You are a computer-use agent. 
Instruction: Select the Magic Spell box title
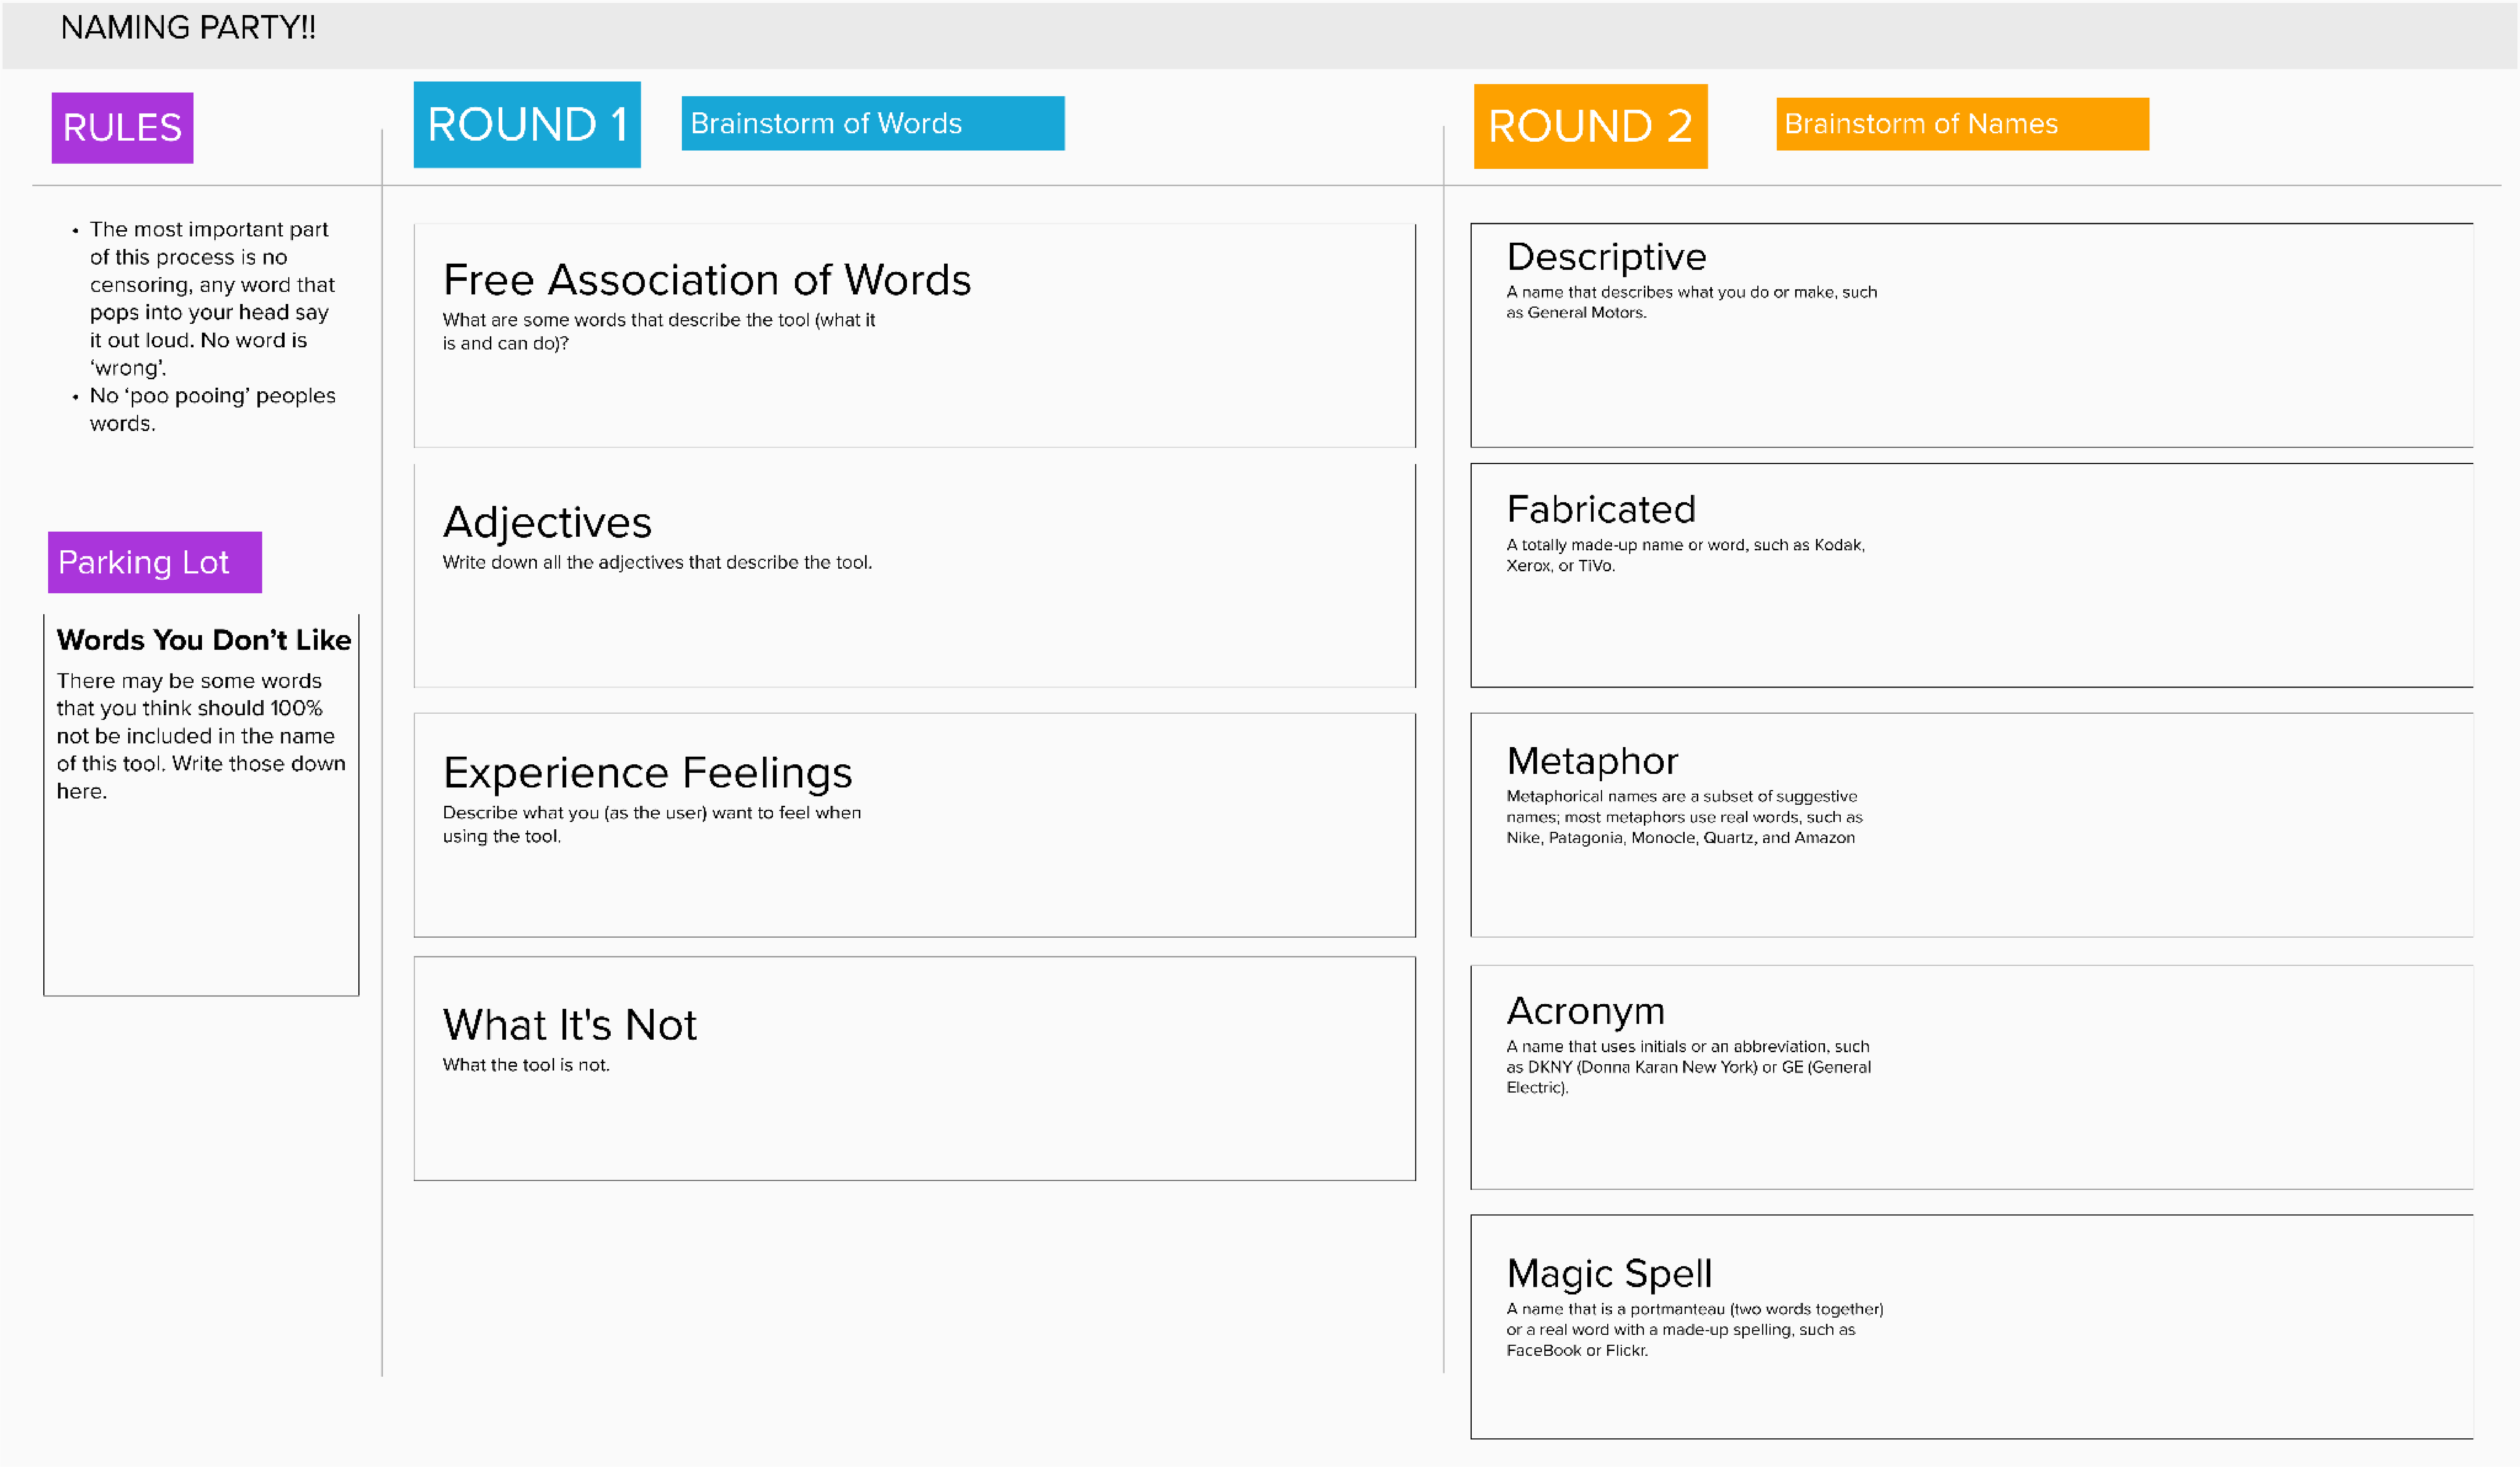(x=1609, y=1273)
